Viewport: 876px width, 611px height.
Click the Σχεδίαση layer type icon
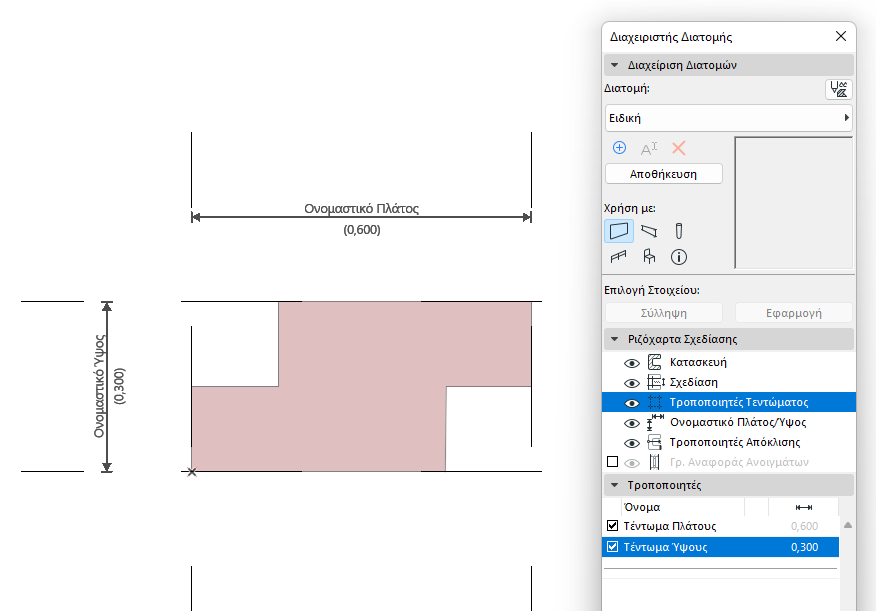point(655,382)
